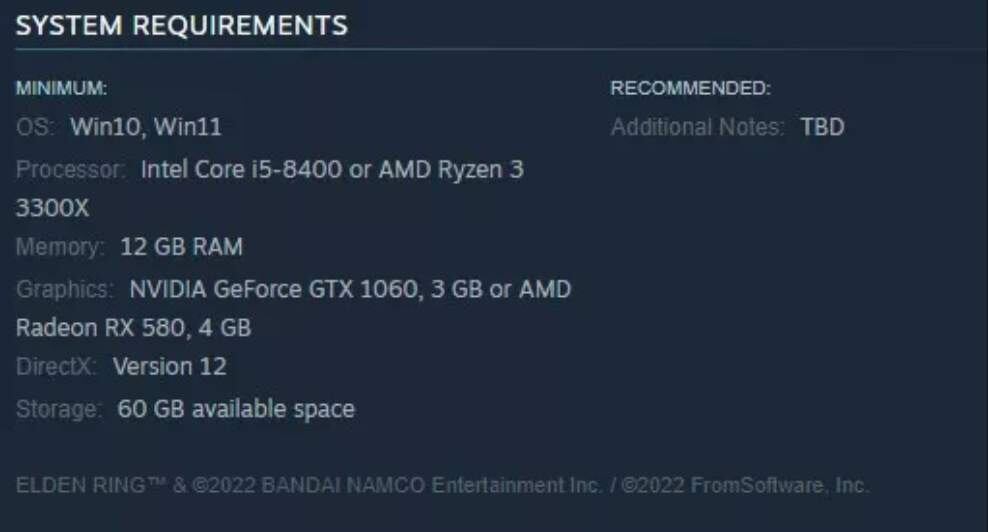Image resolution: width=988 pixels, height=532 pixels.
Task: Select the Win10, Win11 text
Action: point(146,128)
